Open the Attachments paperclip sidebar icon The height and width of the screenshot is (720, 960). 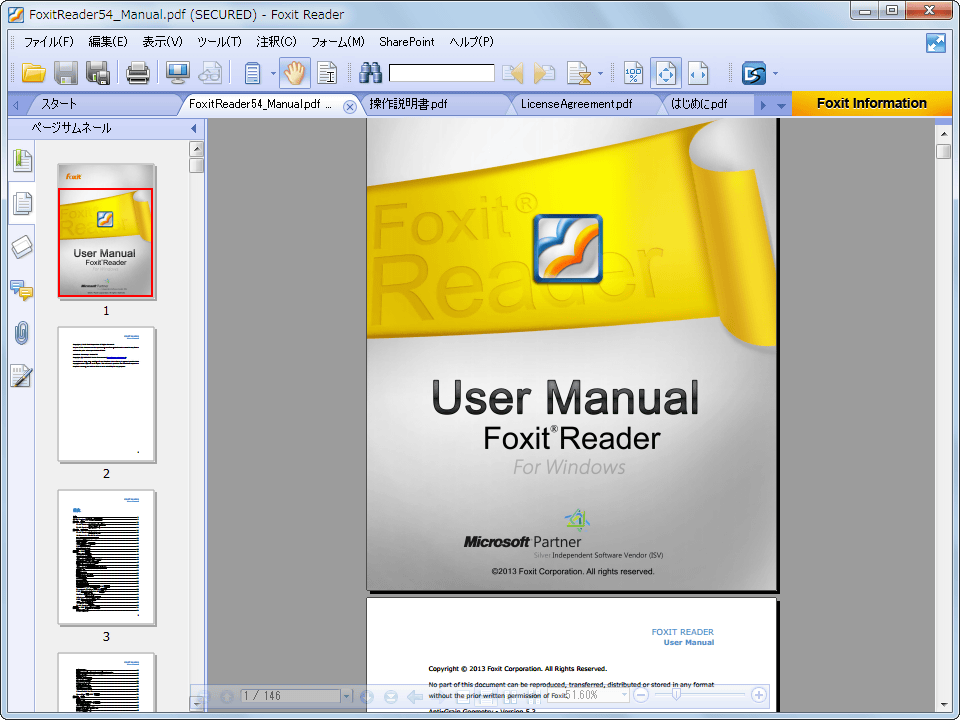[22, 333]
